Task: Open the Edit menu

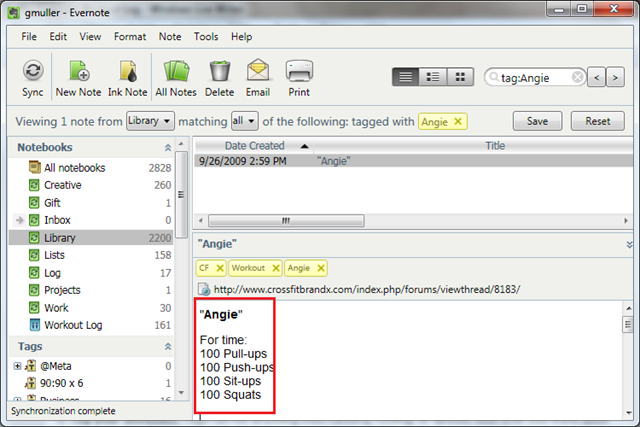Action: [x=58, y=37]
